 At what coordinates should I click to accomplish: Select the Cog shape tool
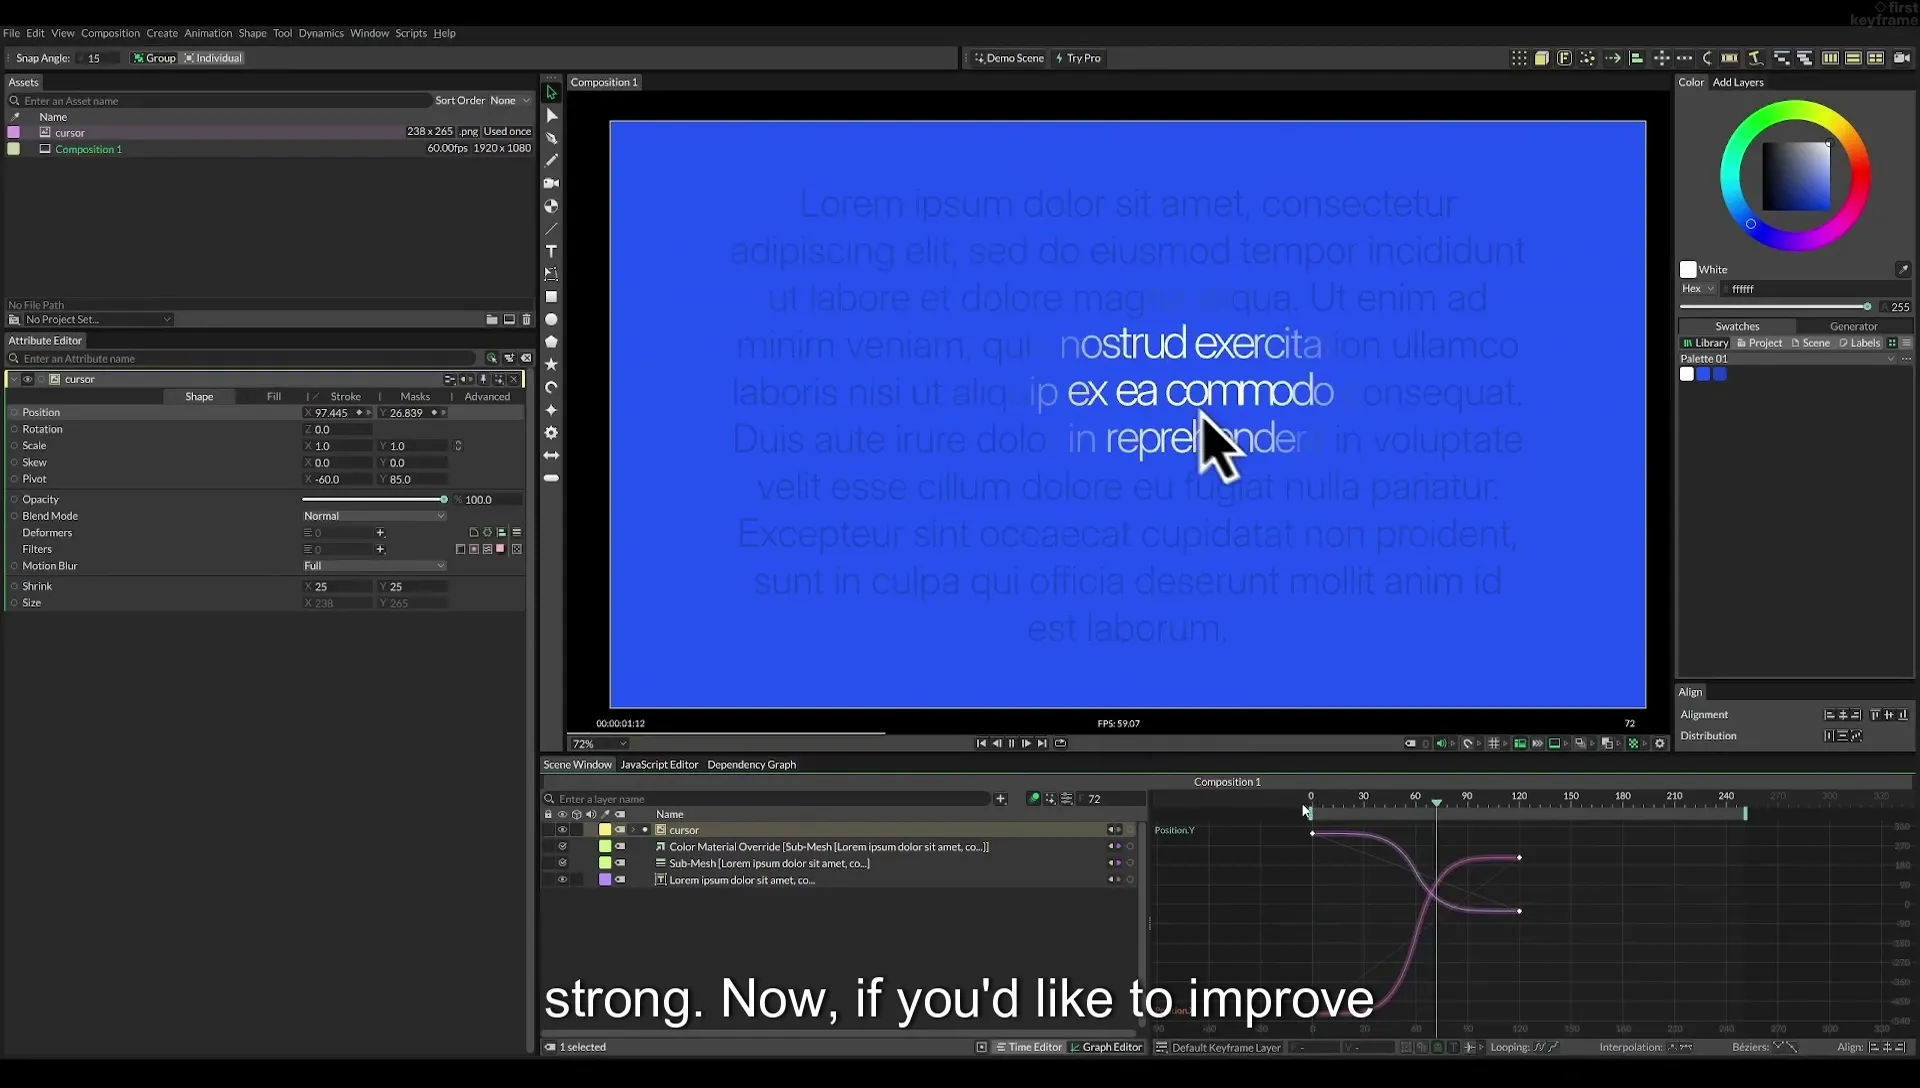pyautogui.click(x=551, y=433)
